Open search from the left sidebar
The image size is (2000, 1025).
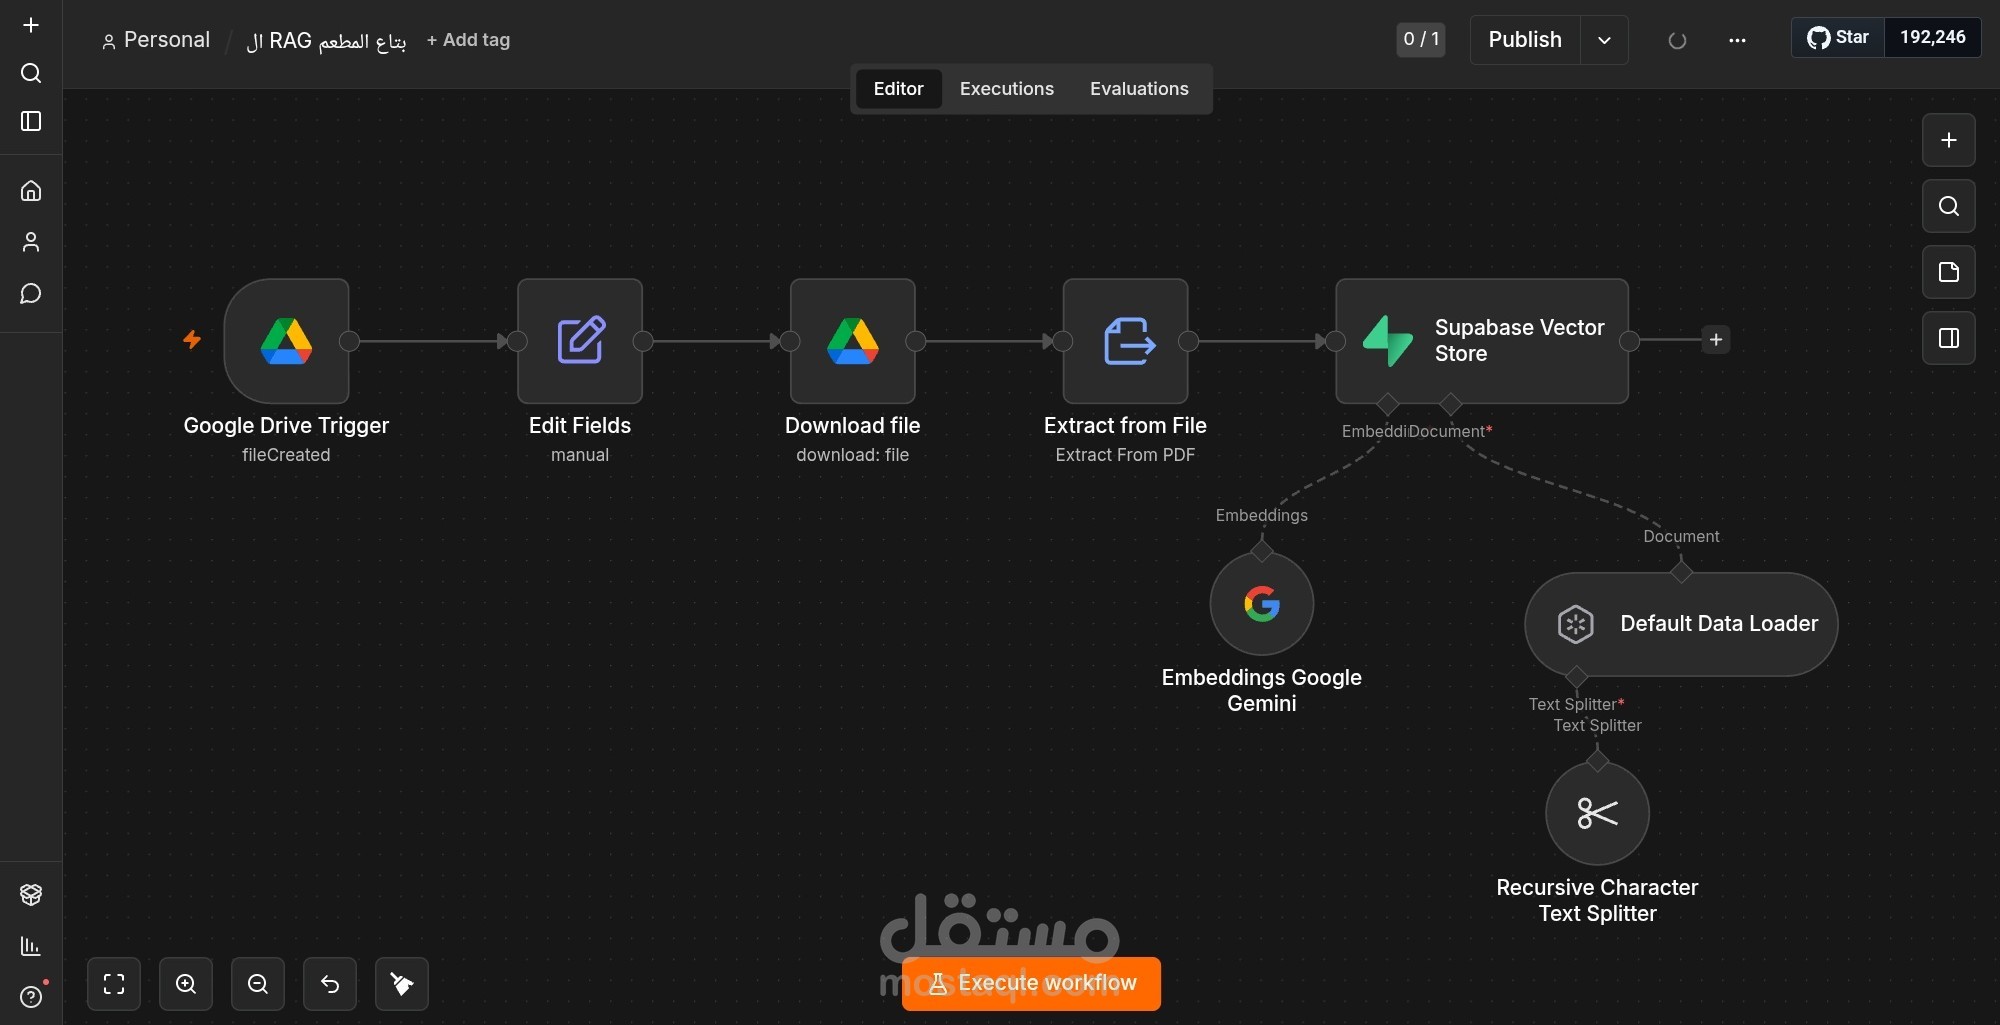[x=31, y=73]
